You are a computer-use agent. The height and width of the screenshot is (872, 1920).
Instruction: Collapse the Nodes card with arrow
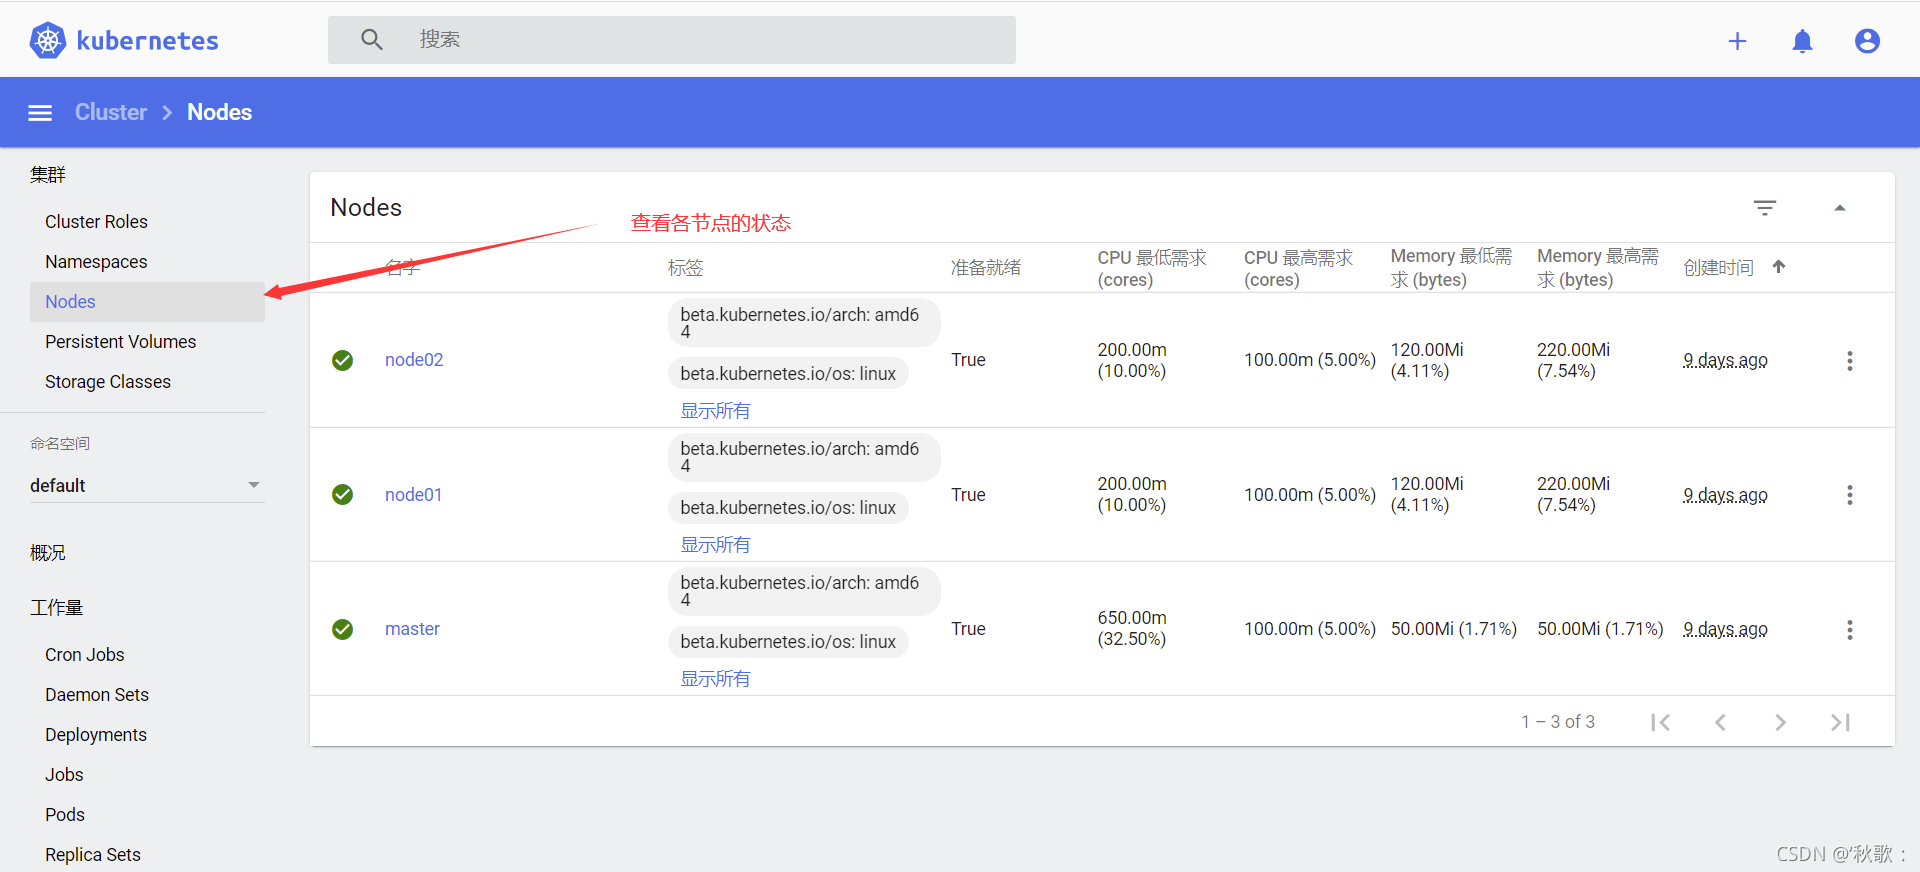point(1839,208)
